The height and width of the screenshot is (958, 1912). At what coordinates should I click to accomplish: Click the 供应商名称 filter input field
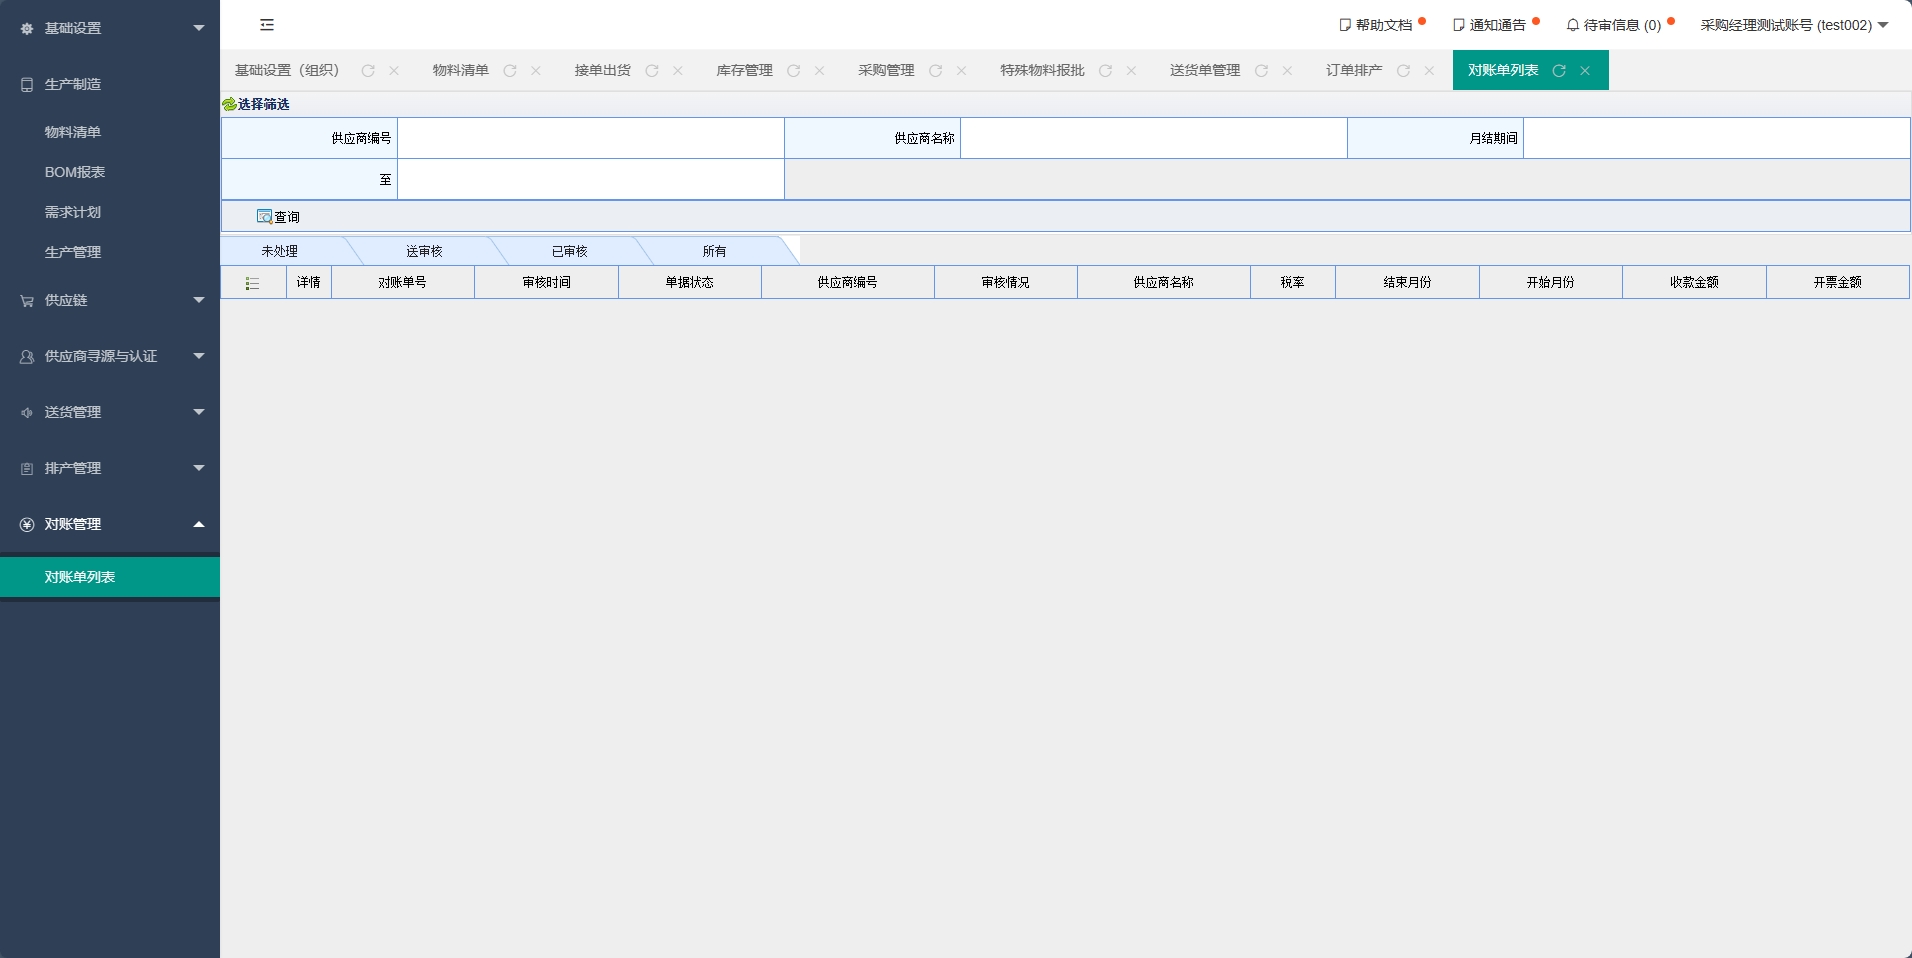1154,138
